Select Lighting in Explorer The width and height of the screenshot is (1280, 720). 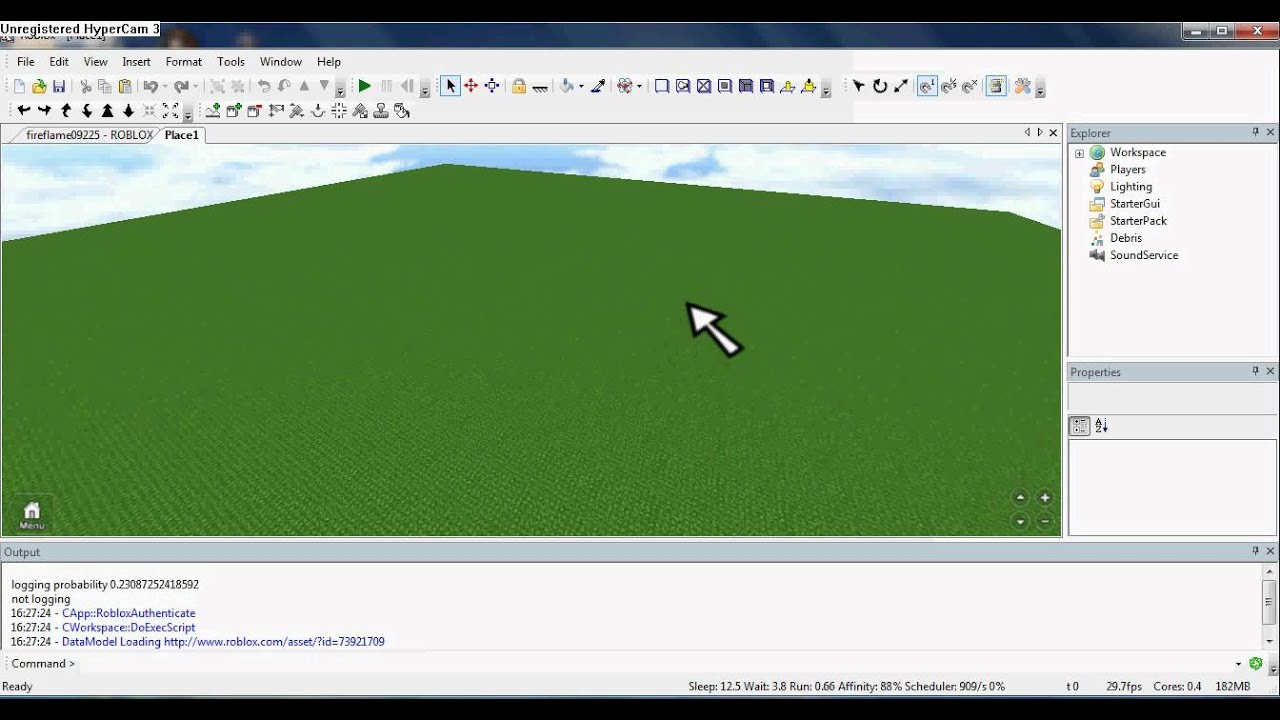tap(1130, 187)
